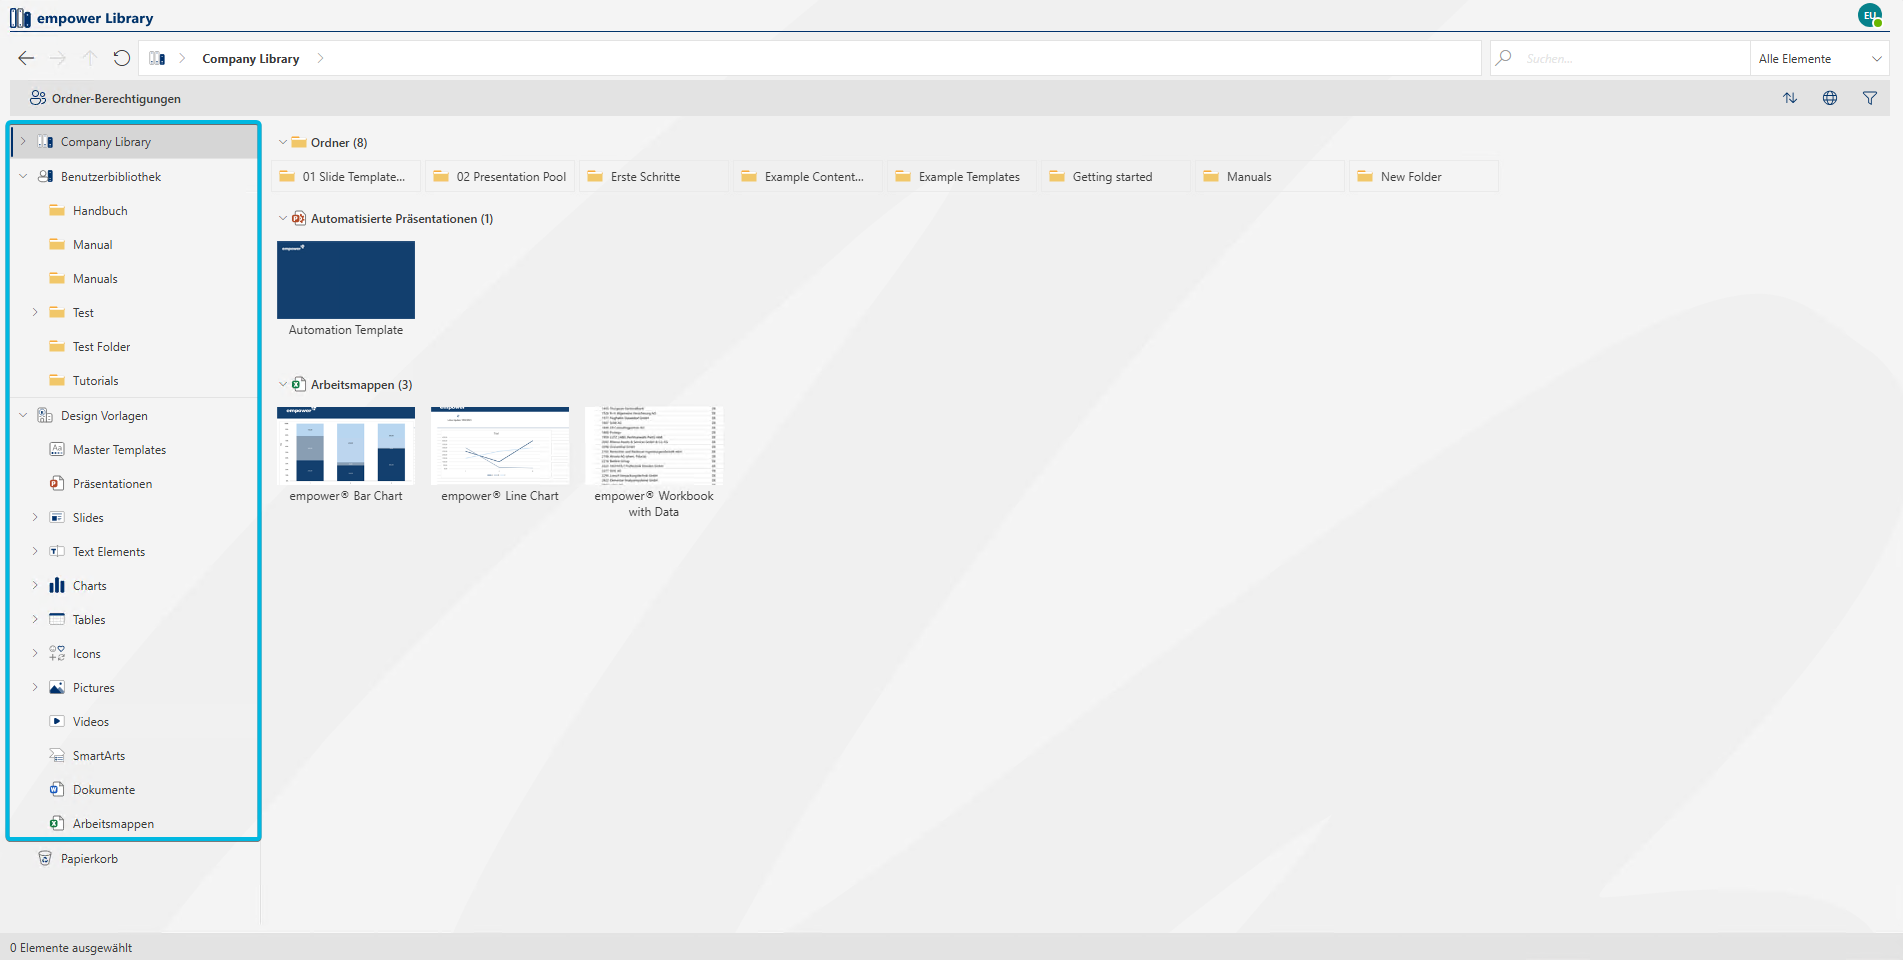The width and height of the screenshot is (1903, 960).
Task: Open the New Folder folder tile
Action: click(x=1424, y=176)
